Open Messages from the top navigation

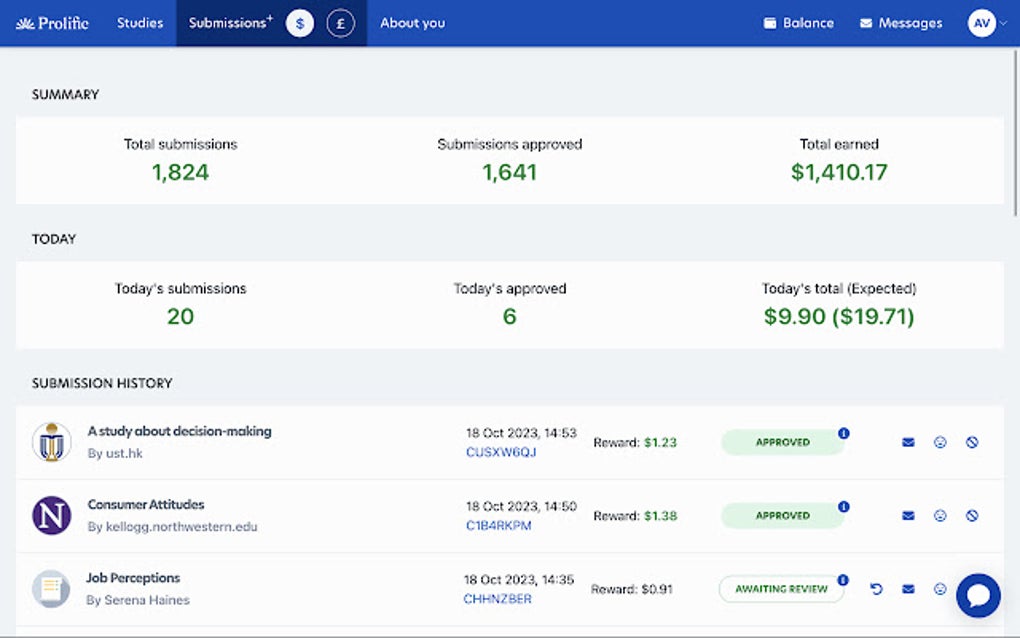[x=900, y=22]
